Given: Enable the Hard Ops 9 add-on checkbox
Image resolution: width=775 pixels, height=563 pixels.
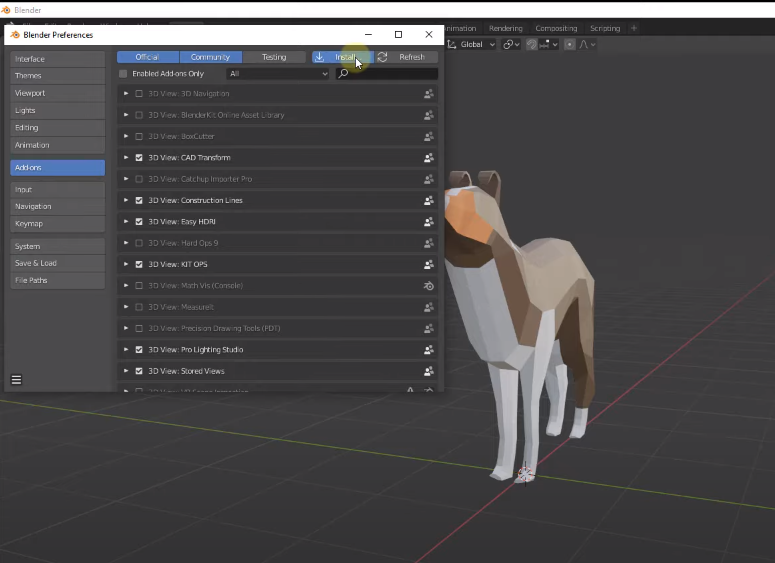Looking at the screenshot, I should click(x=139, y=243).
